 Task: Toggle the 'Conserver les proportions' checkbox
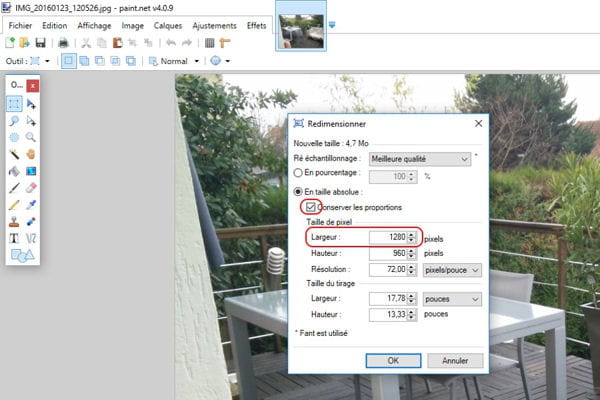(310, 207)
